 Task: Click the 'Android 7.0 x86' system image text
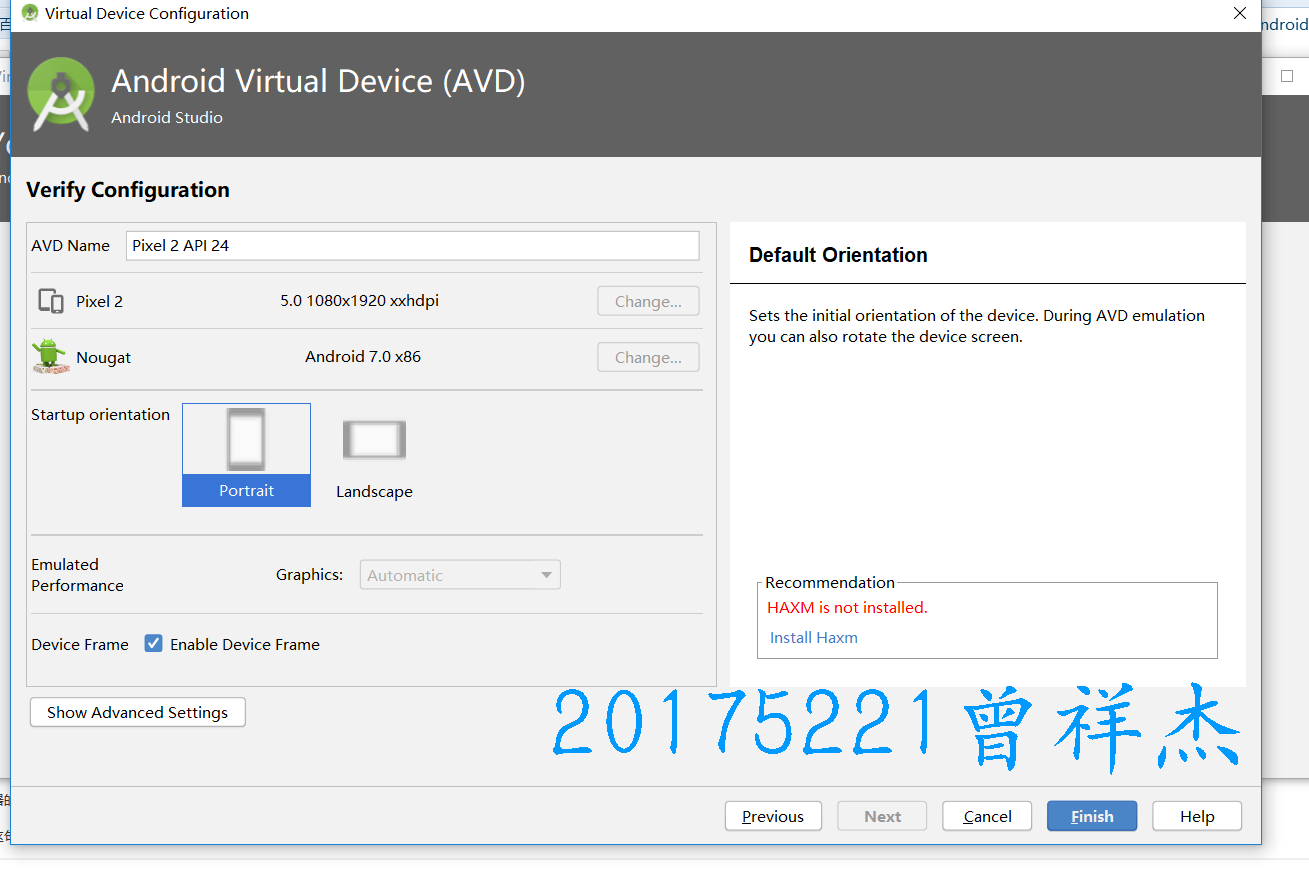coord(363,356)
